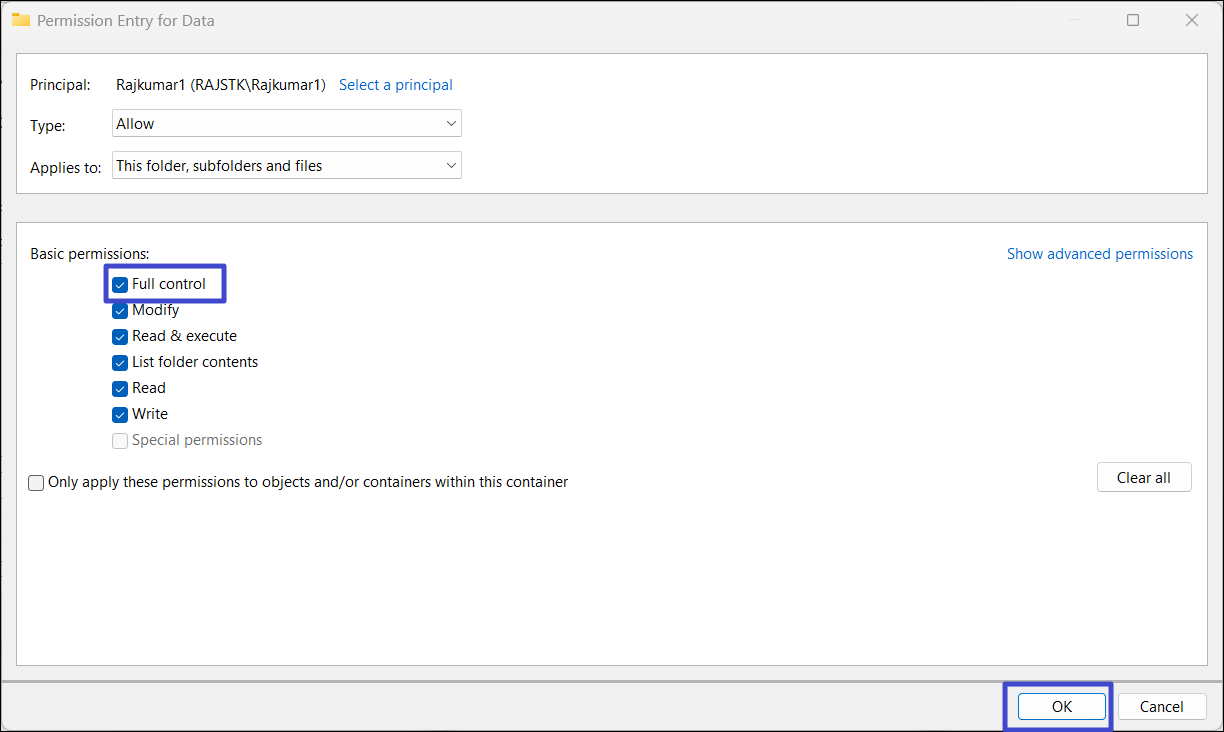The image size is (1224, 732).
Task: Click the folder icon in the title bar
Action: pyautogui.click(x=20, y=20)
